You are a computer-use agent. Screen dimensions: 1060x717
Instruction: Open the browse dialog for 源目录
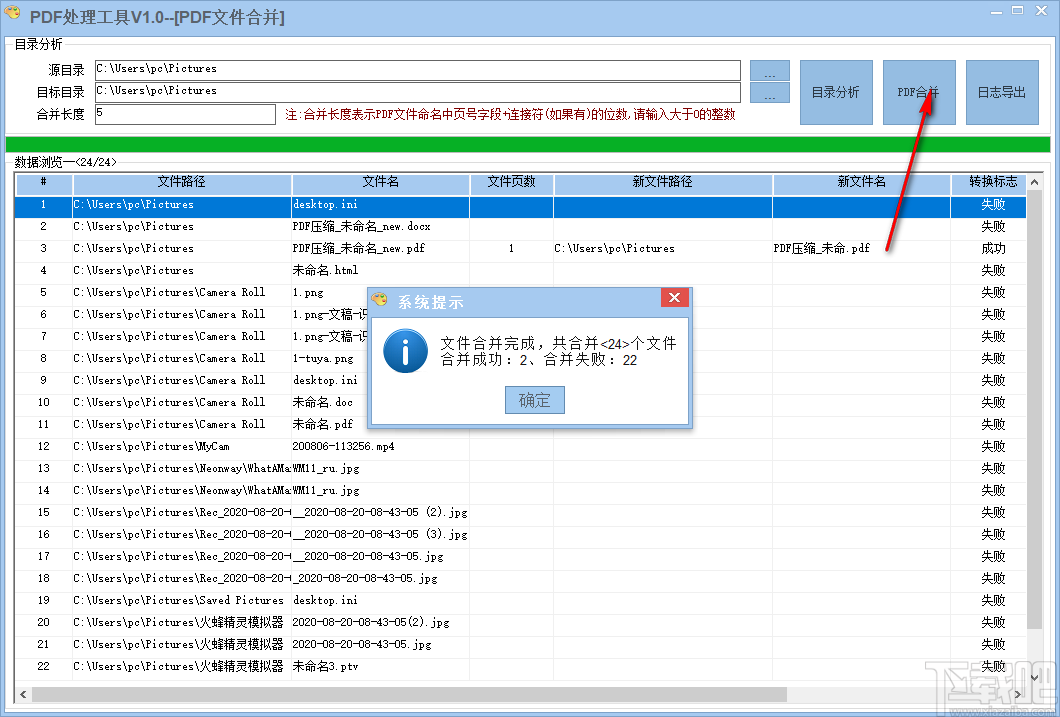point(769,69)
